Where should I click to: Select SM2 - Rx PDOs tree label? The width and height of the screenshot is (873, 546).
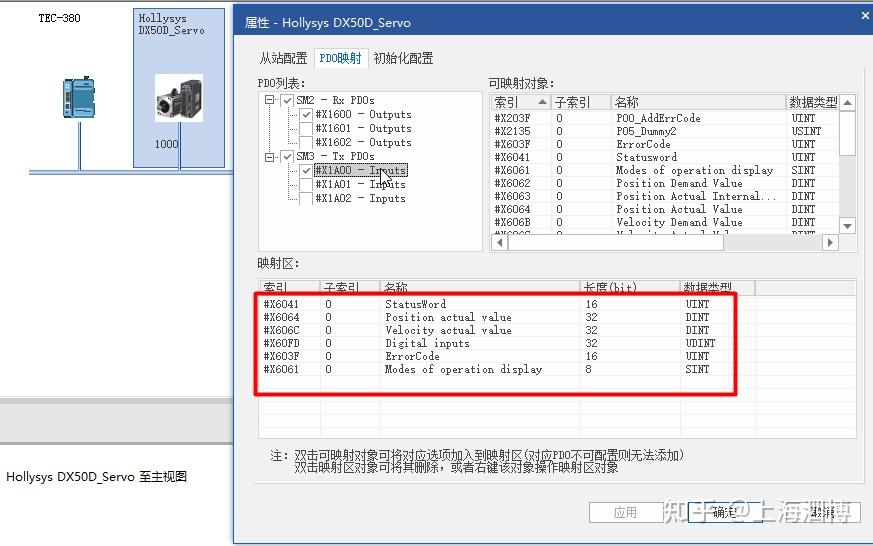tap(335, 100)
